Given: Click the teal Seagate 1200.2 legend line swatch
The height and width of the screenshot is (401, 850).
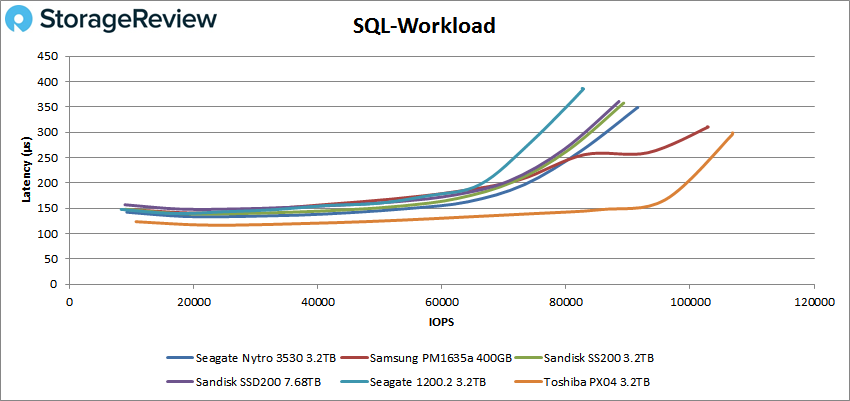Looking at the screenshot, I should click(x=350, y=381).
